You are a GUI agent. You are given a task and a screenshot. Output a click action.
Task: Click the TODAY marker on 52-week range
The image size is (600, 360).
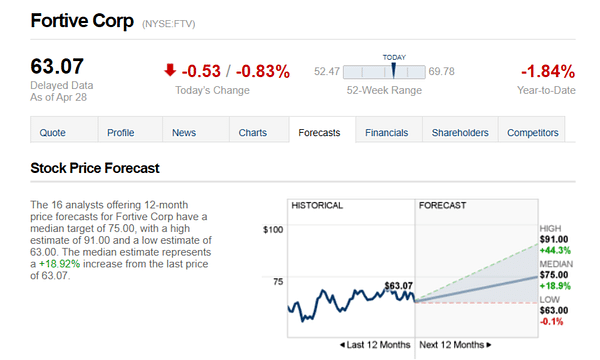(393, 71)
